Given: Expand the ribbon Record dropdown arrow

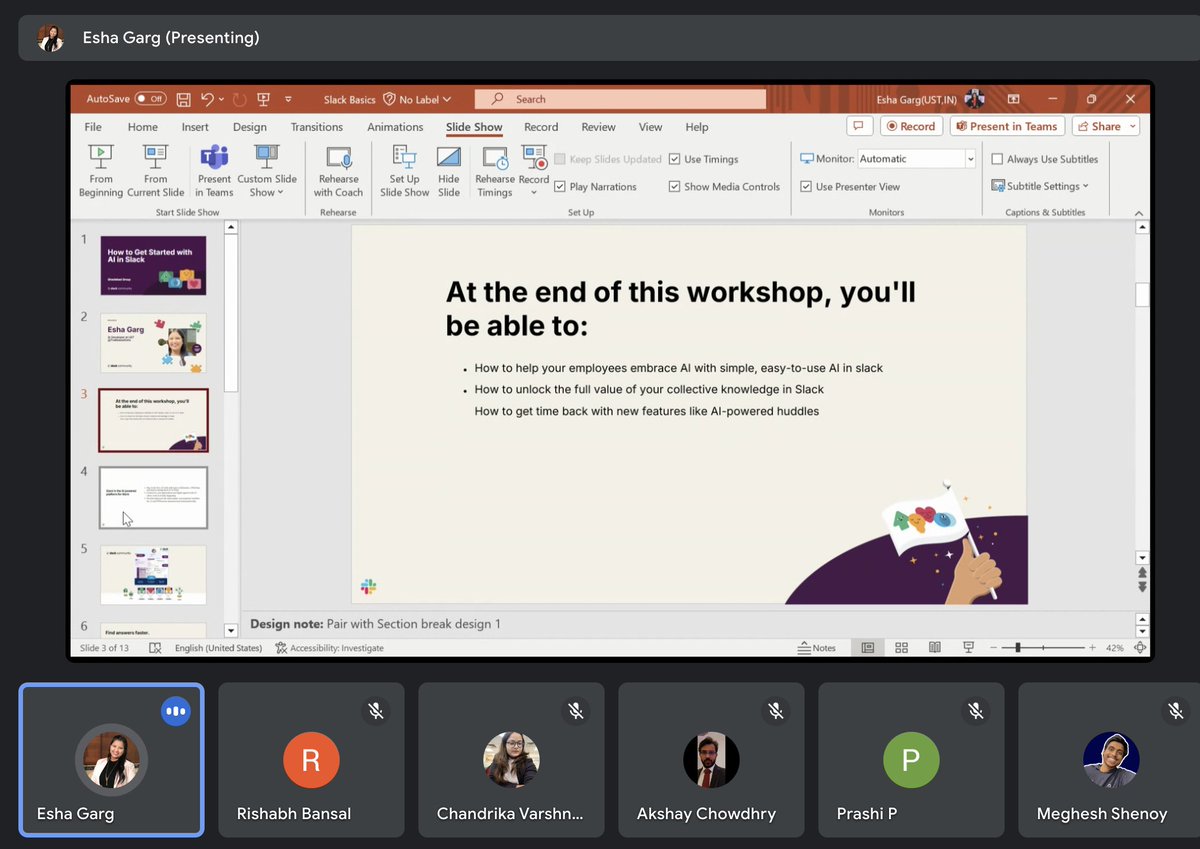Looking at the screenshot, I should [534, 193].
